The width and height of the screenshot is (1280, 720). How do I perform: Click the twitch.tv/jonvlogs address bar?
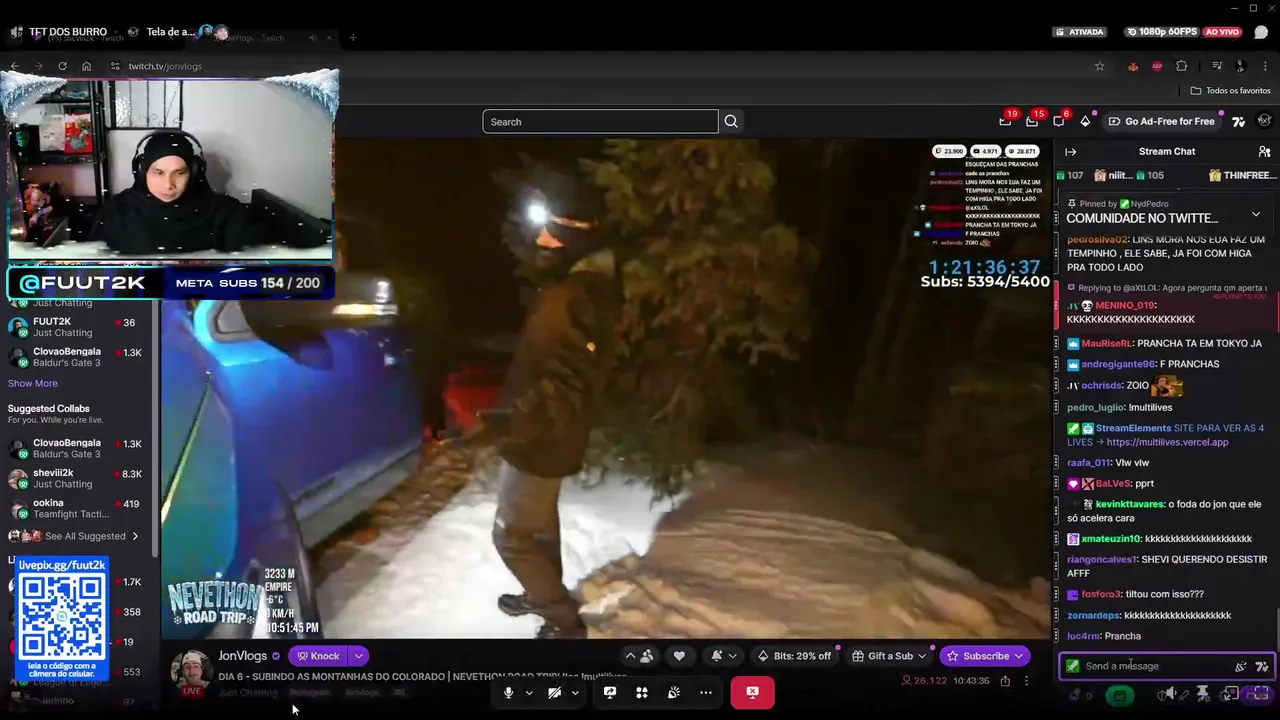pyautogui.click(x=165, y=66)
